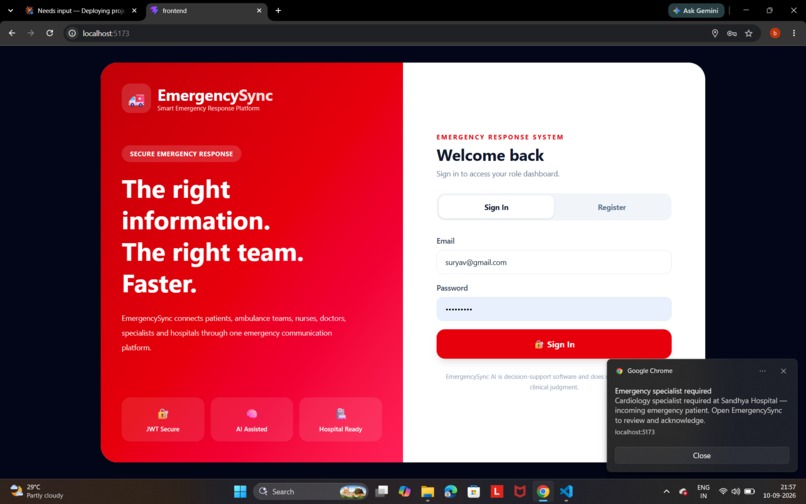
Task: Go back in browser history
Action: (x=12, y=33)
